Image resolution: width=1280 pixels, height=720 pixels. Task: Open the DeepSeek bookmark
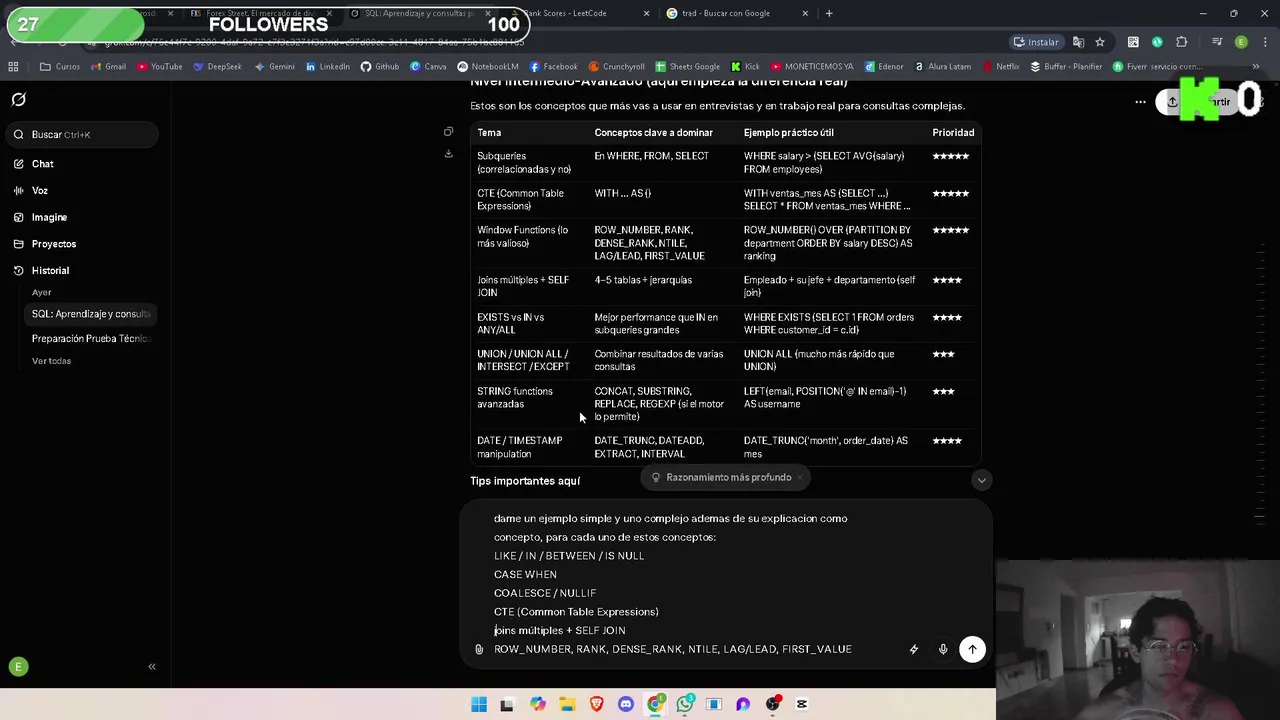point(217,67)
